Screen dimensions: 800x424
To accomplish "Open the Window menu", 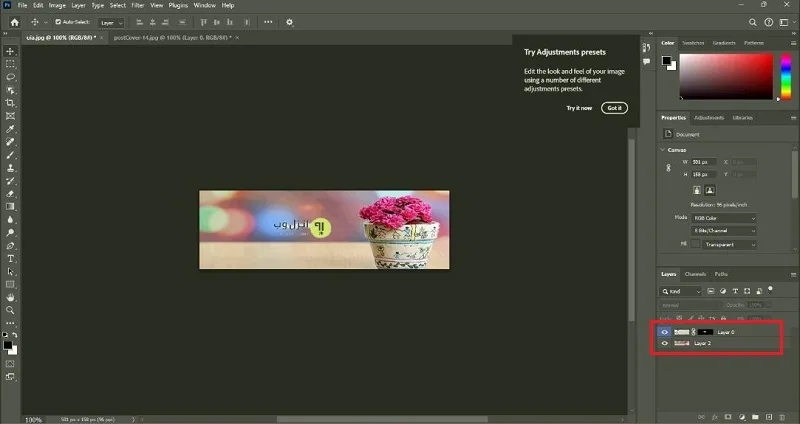I will (205, 6).
